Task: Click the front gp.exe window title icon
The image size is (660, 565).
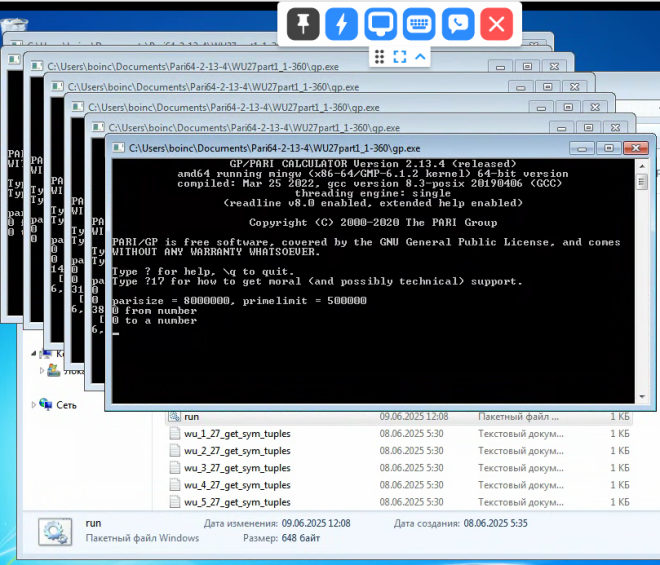Action: pos(118,148)
